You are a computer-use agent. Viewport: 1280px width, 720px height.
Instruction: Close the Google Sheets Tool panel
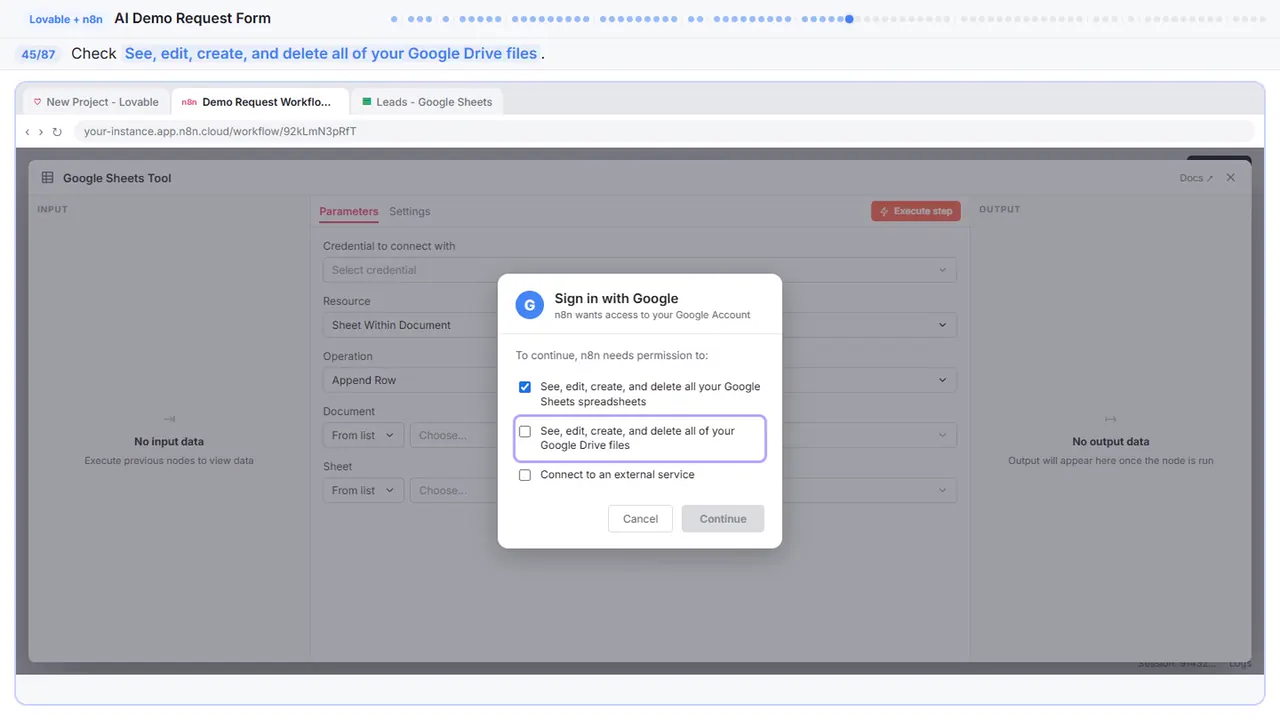(x=1231, y=178)
